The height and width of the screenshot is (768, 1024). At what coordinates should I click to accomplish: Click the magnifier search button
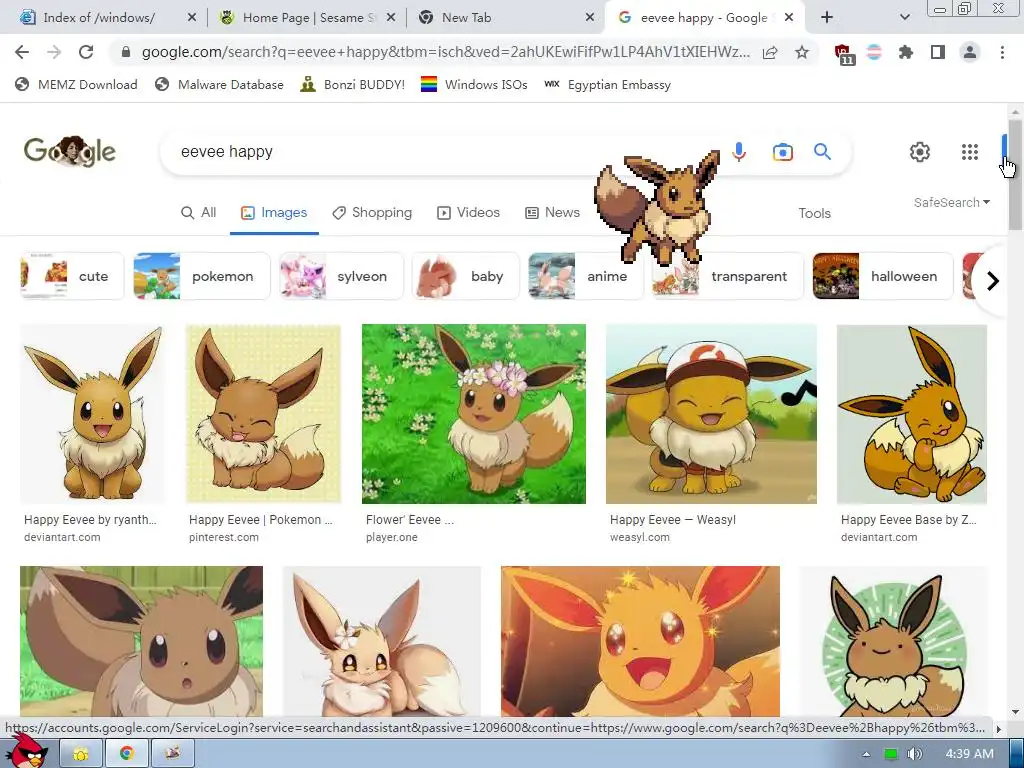tap(822, 152)
